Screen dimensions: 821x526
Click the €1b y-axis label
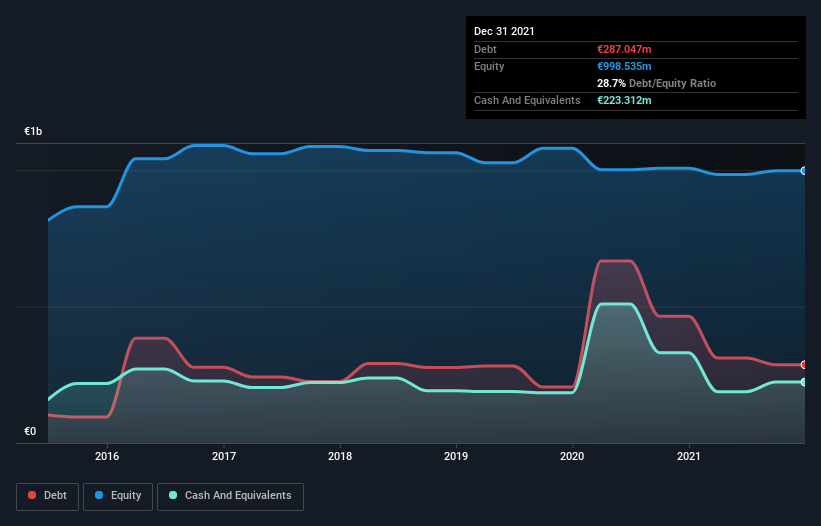coord(33,131)
